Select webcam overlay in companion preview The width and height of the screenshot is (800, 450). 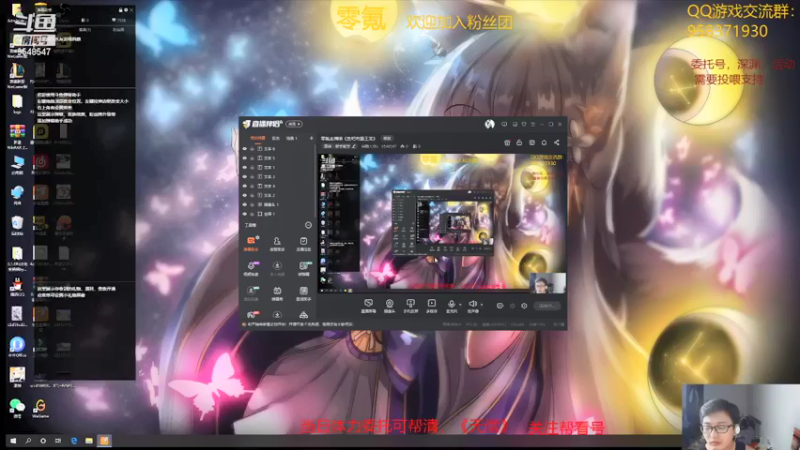pos(547,283)
